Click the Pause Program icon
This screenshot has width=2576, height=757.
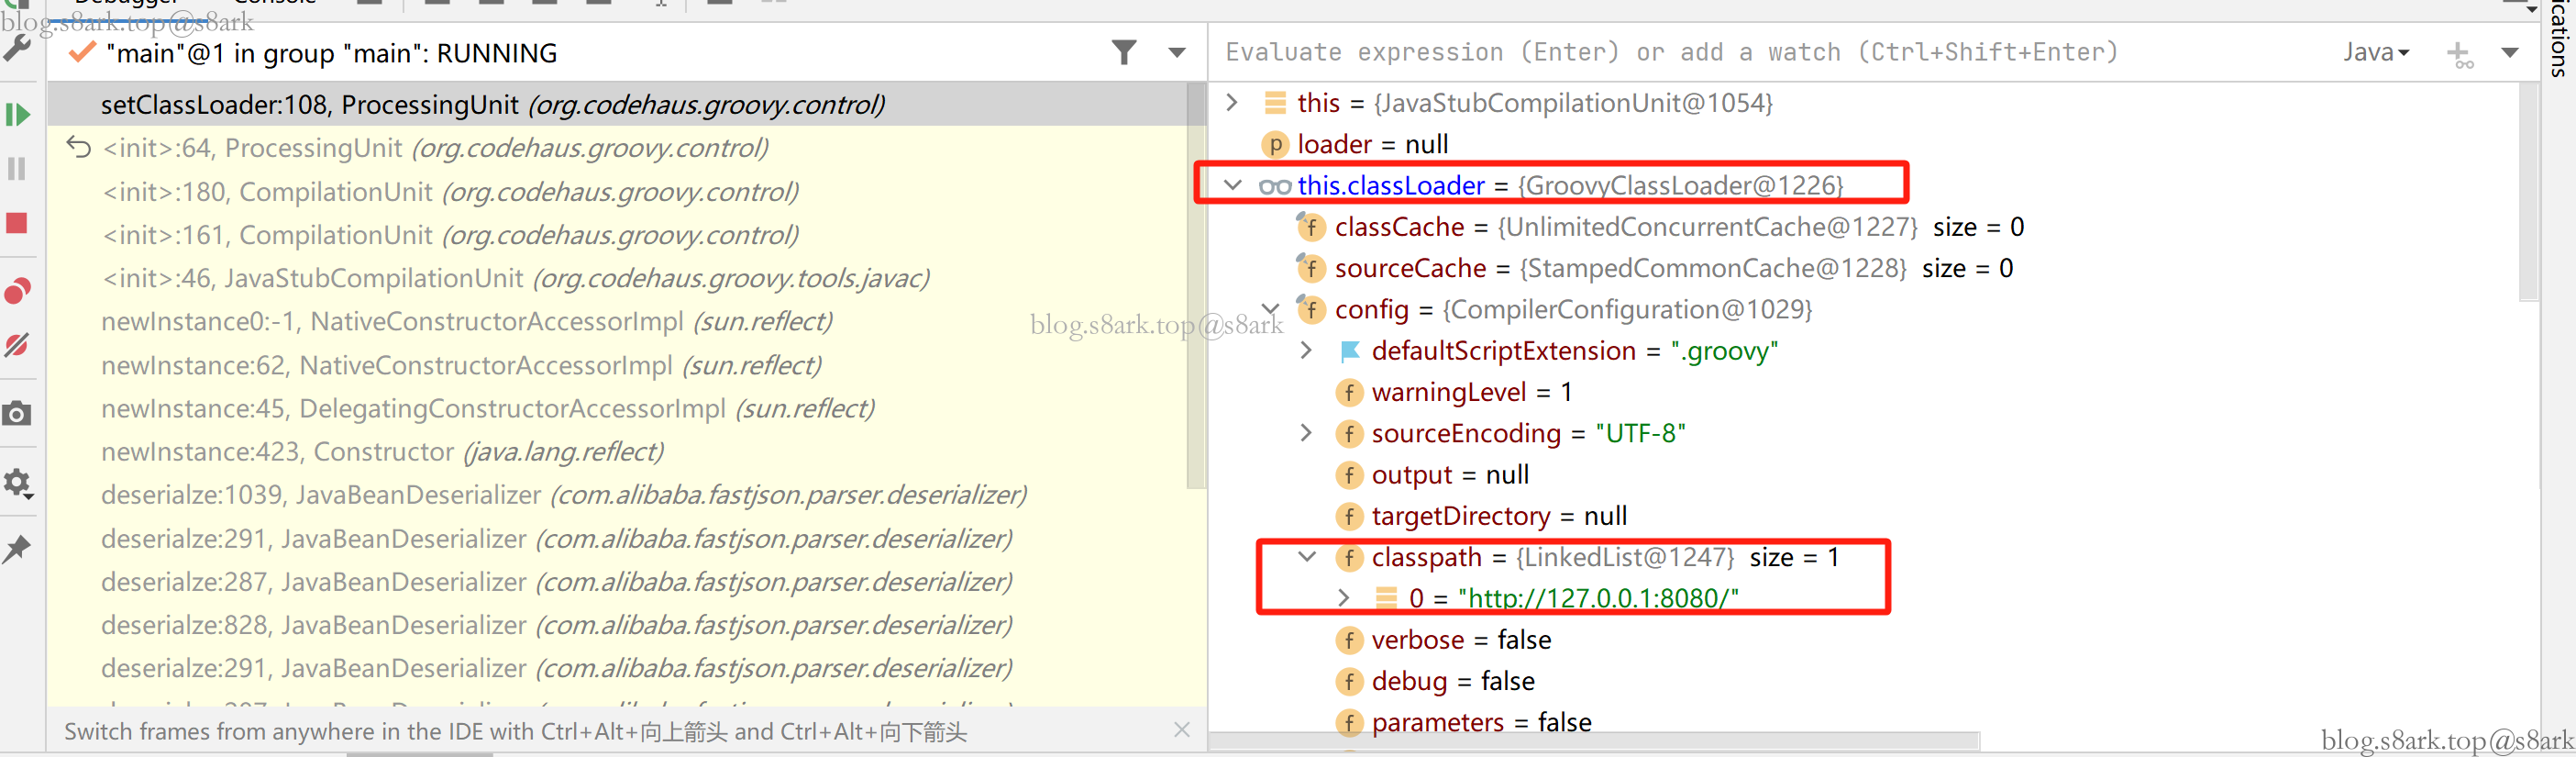(17, 169)
